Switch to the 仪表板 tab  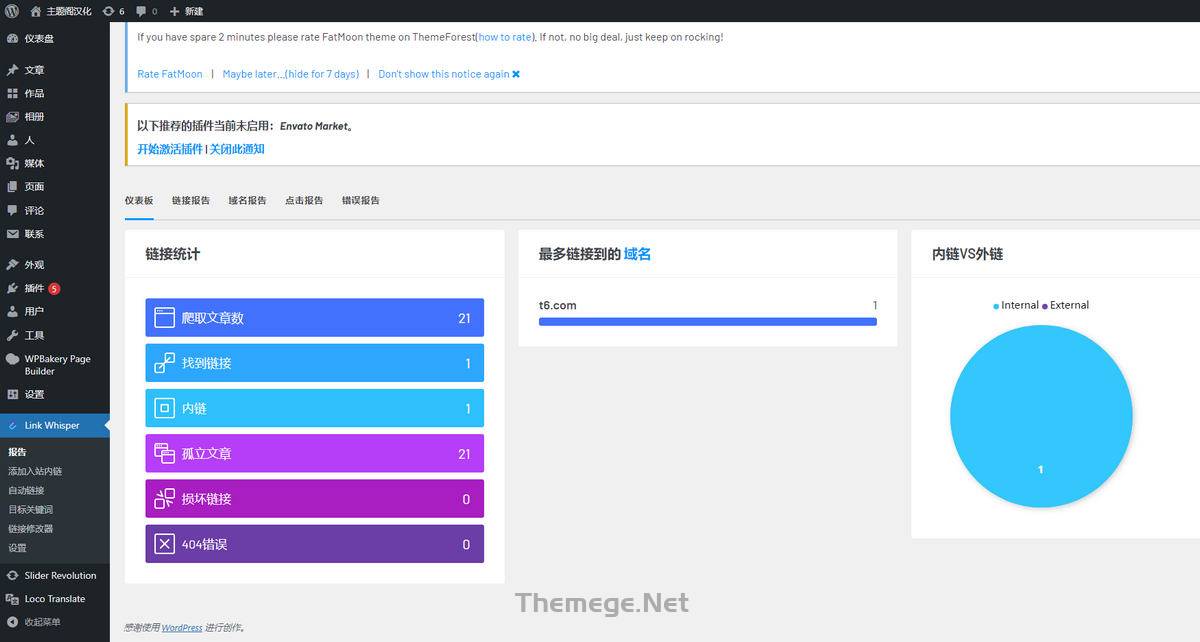[x=139, y=200]
